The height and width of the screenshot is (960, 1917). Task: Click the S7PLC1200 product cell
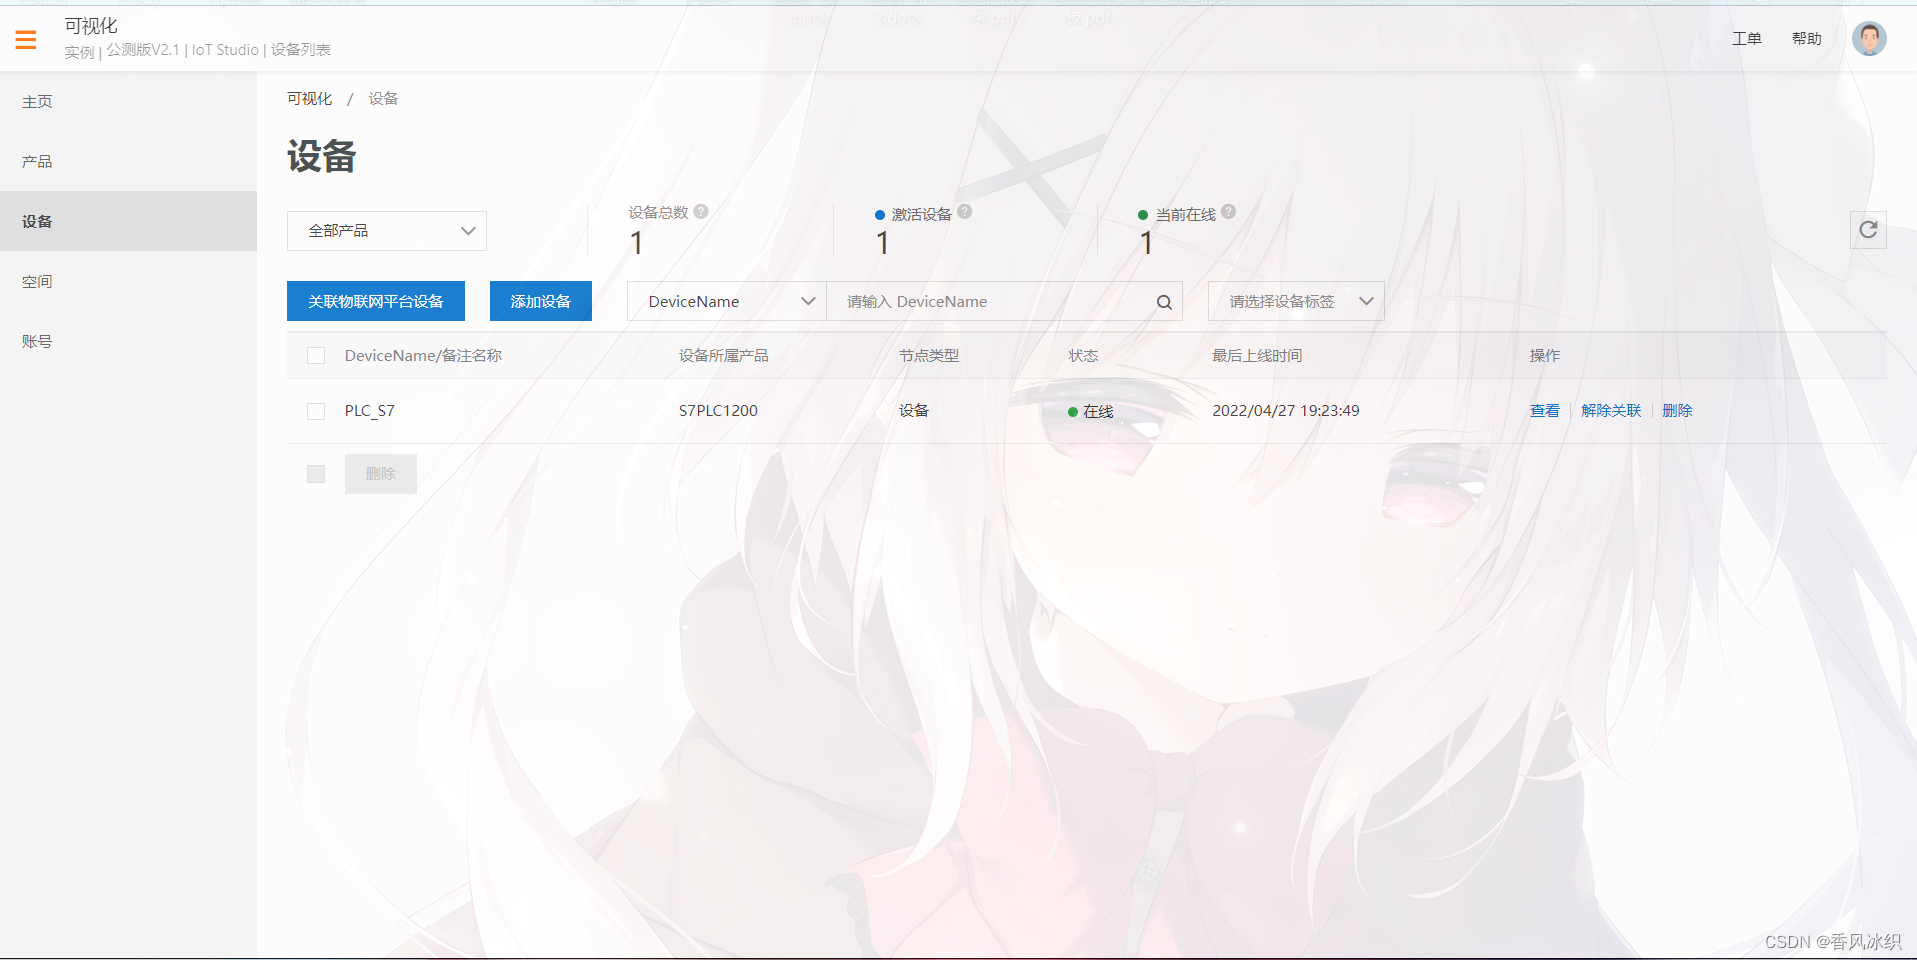point(718,411)
